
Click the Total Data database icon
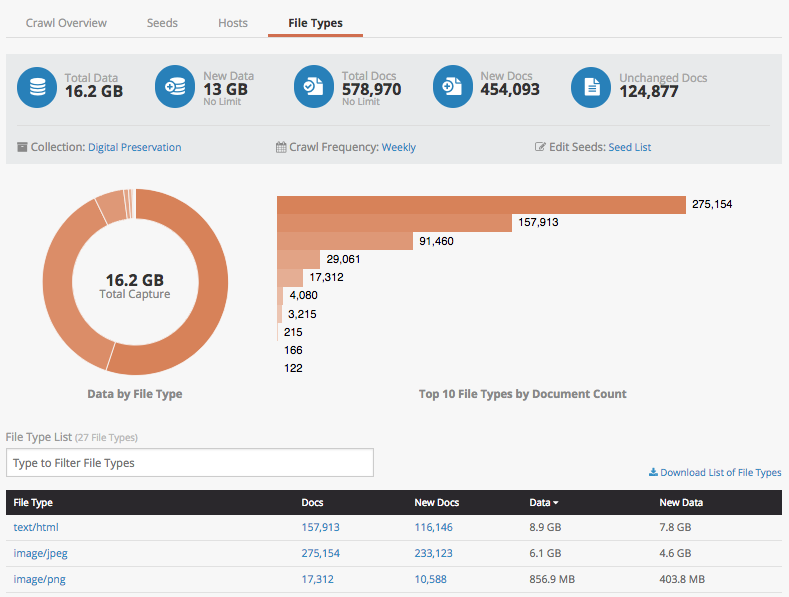tap(38, 87)
